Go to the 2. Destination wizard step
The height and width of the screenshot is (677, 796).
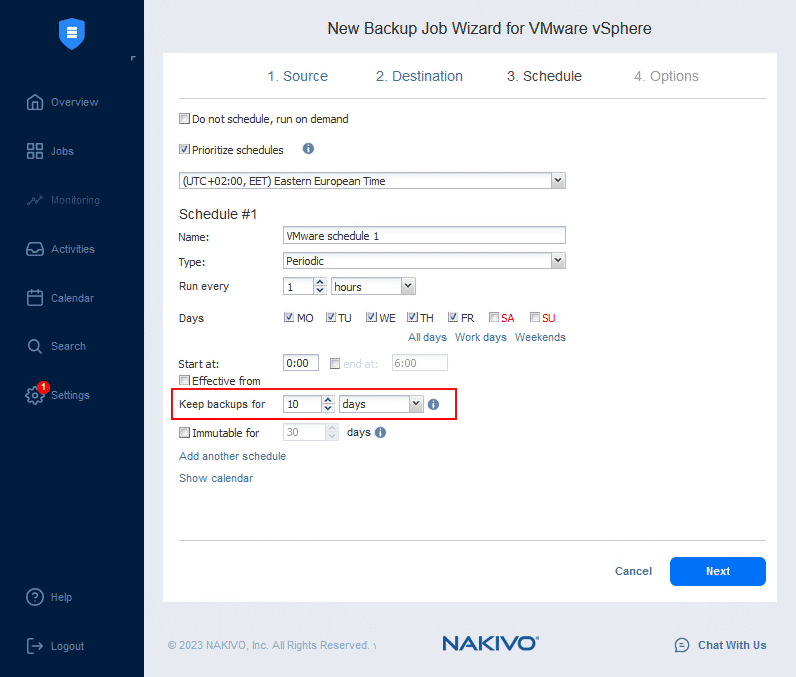419,76
